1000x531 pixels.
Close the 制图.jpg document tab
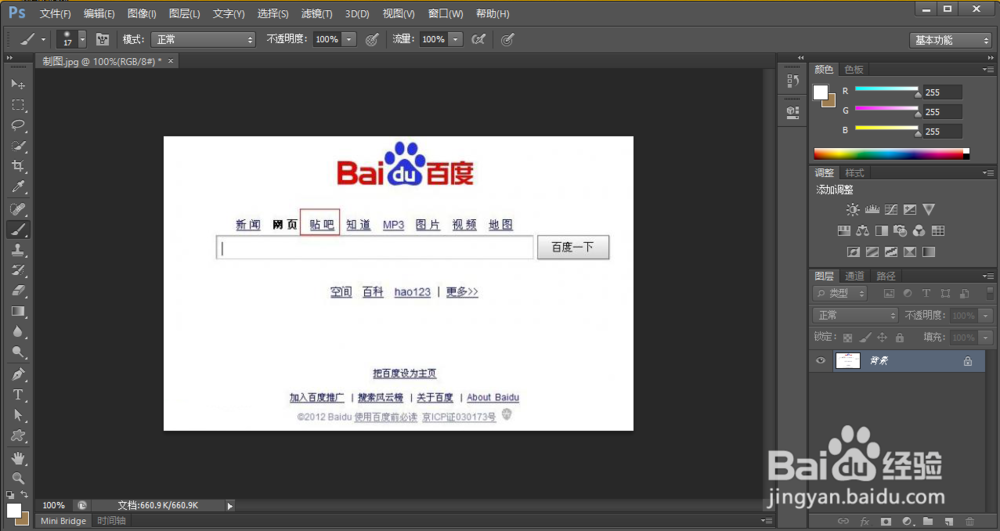170,61
